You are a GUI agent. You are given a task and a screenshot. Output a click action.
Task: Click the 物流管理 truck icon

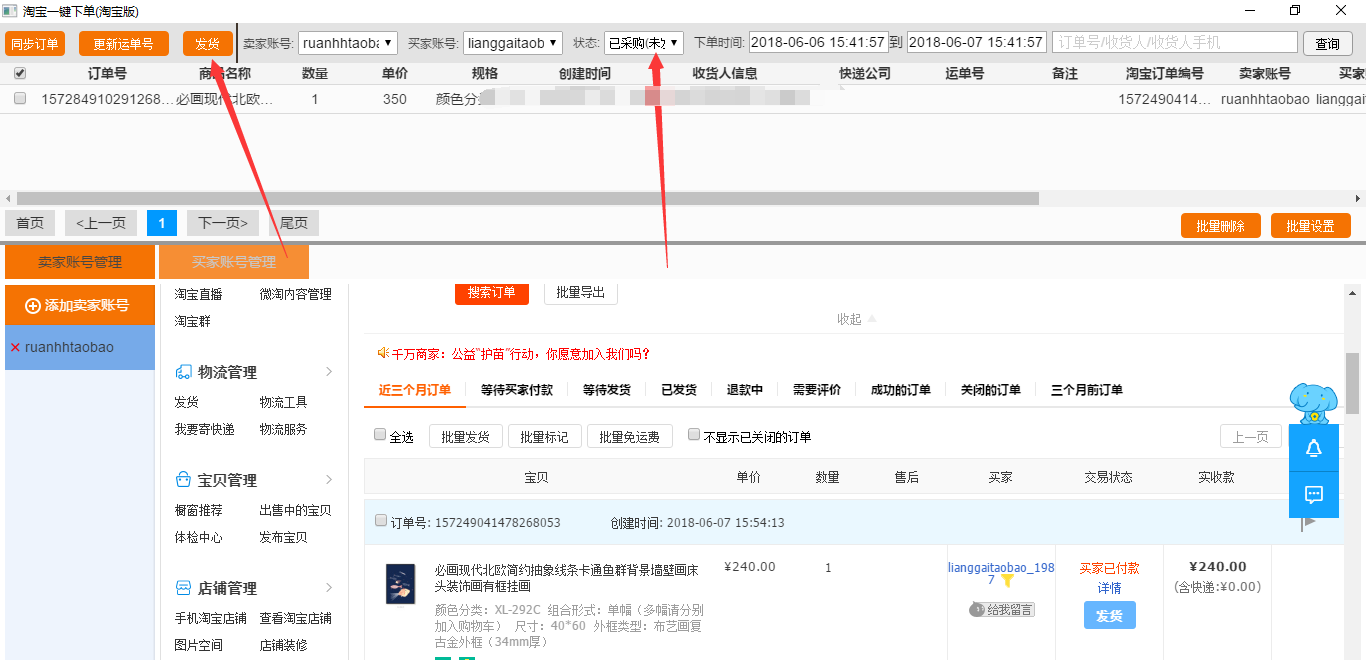click(183, 372)
